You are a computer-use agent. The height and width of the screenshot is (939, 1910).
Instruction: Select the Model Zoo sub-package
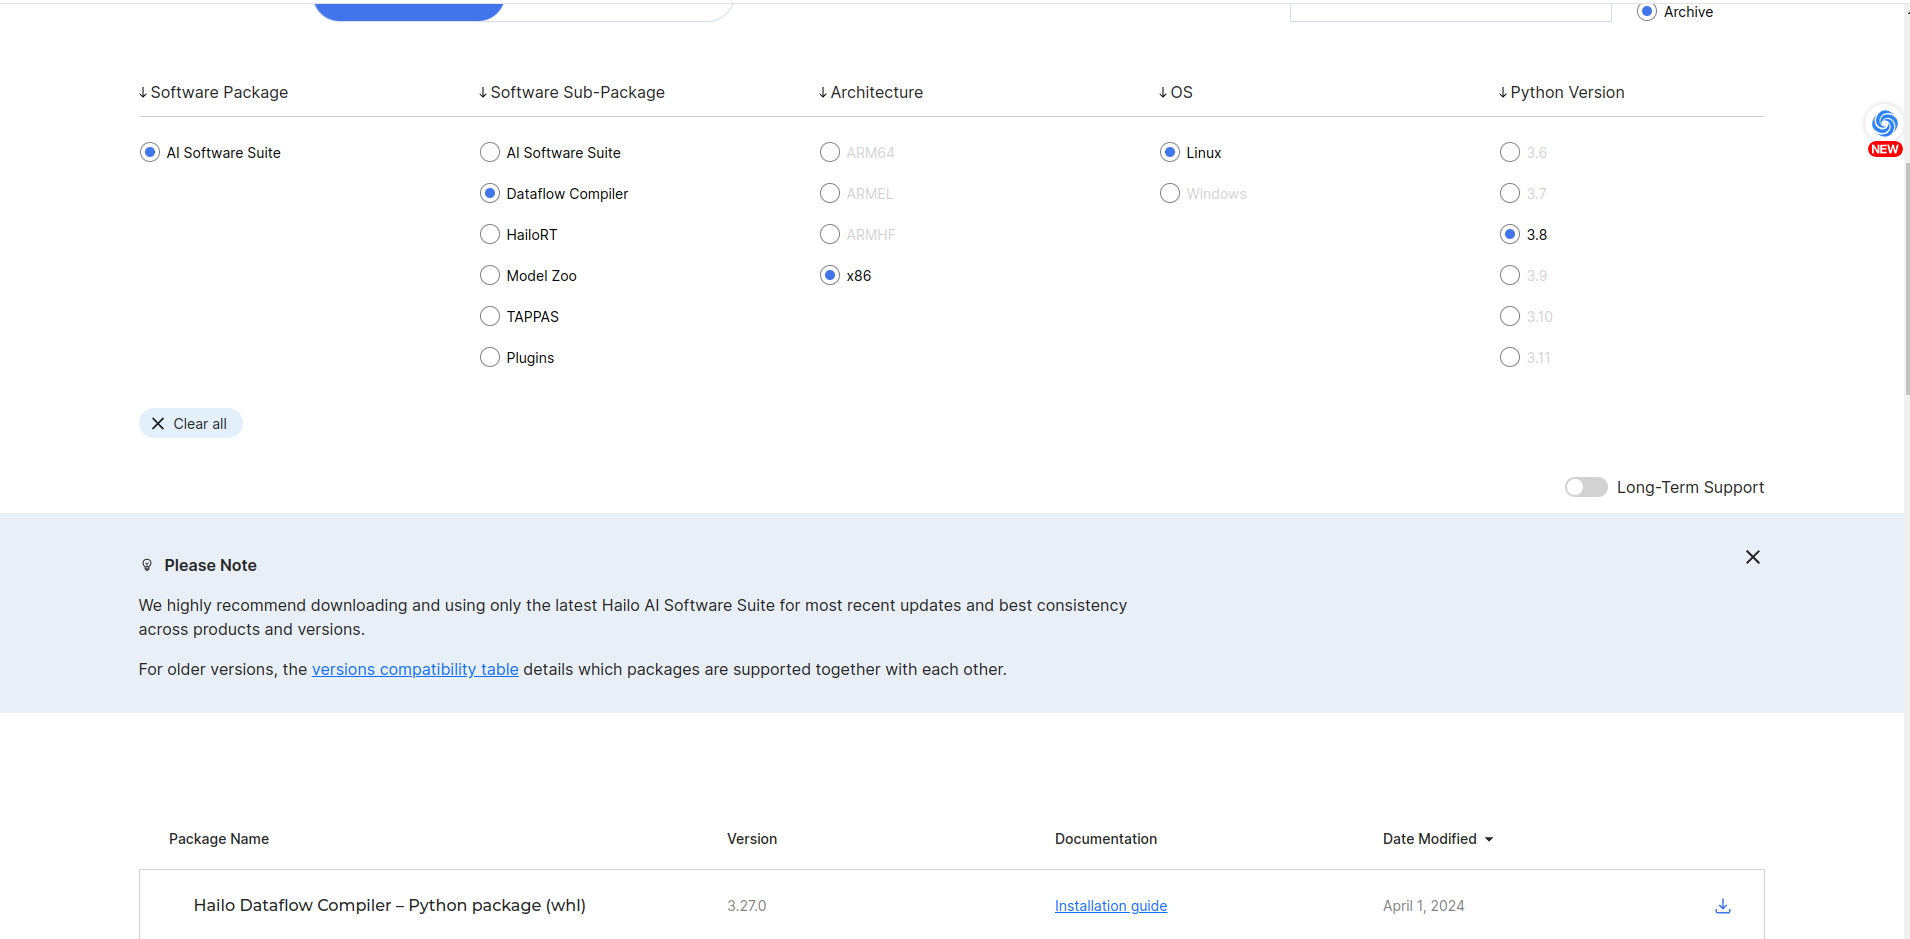point(490,275)
